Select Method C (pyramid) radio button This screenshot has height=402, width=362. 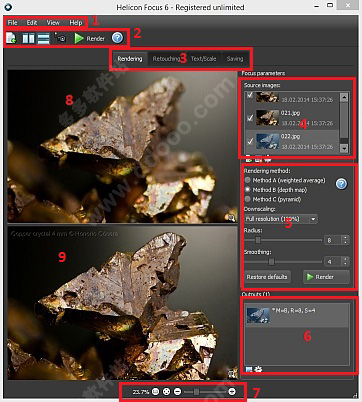tap(248, 199)
